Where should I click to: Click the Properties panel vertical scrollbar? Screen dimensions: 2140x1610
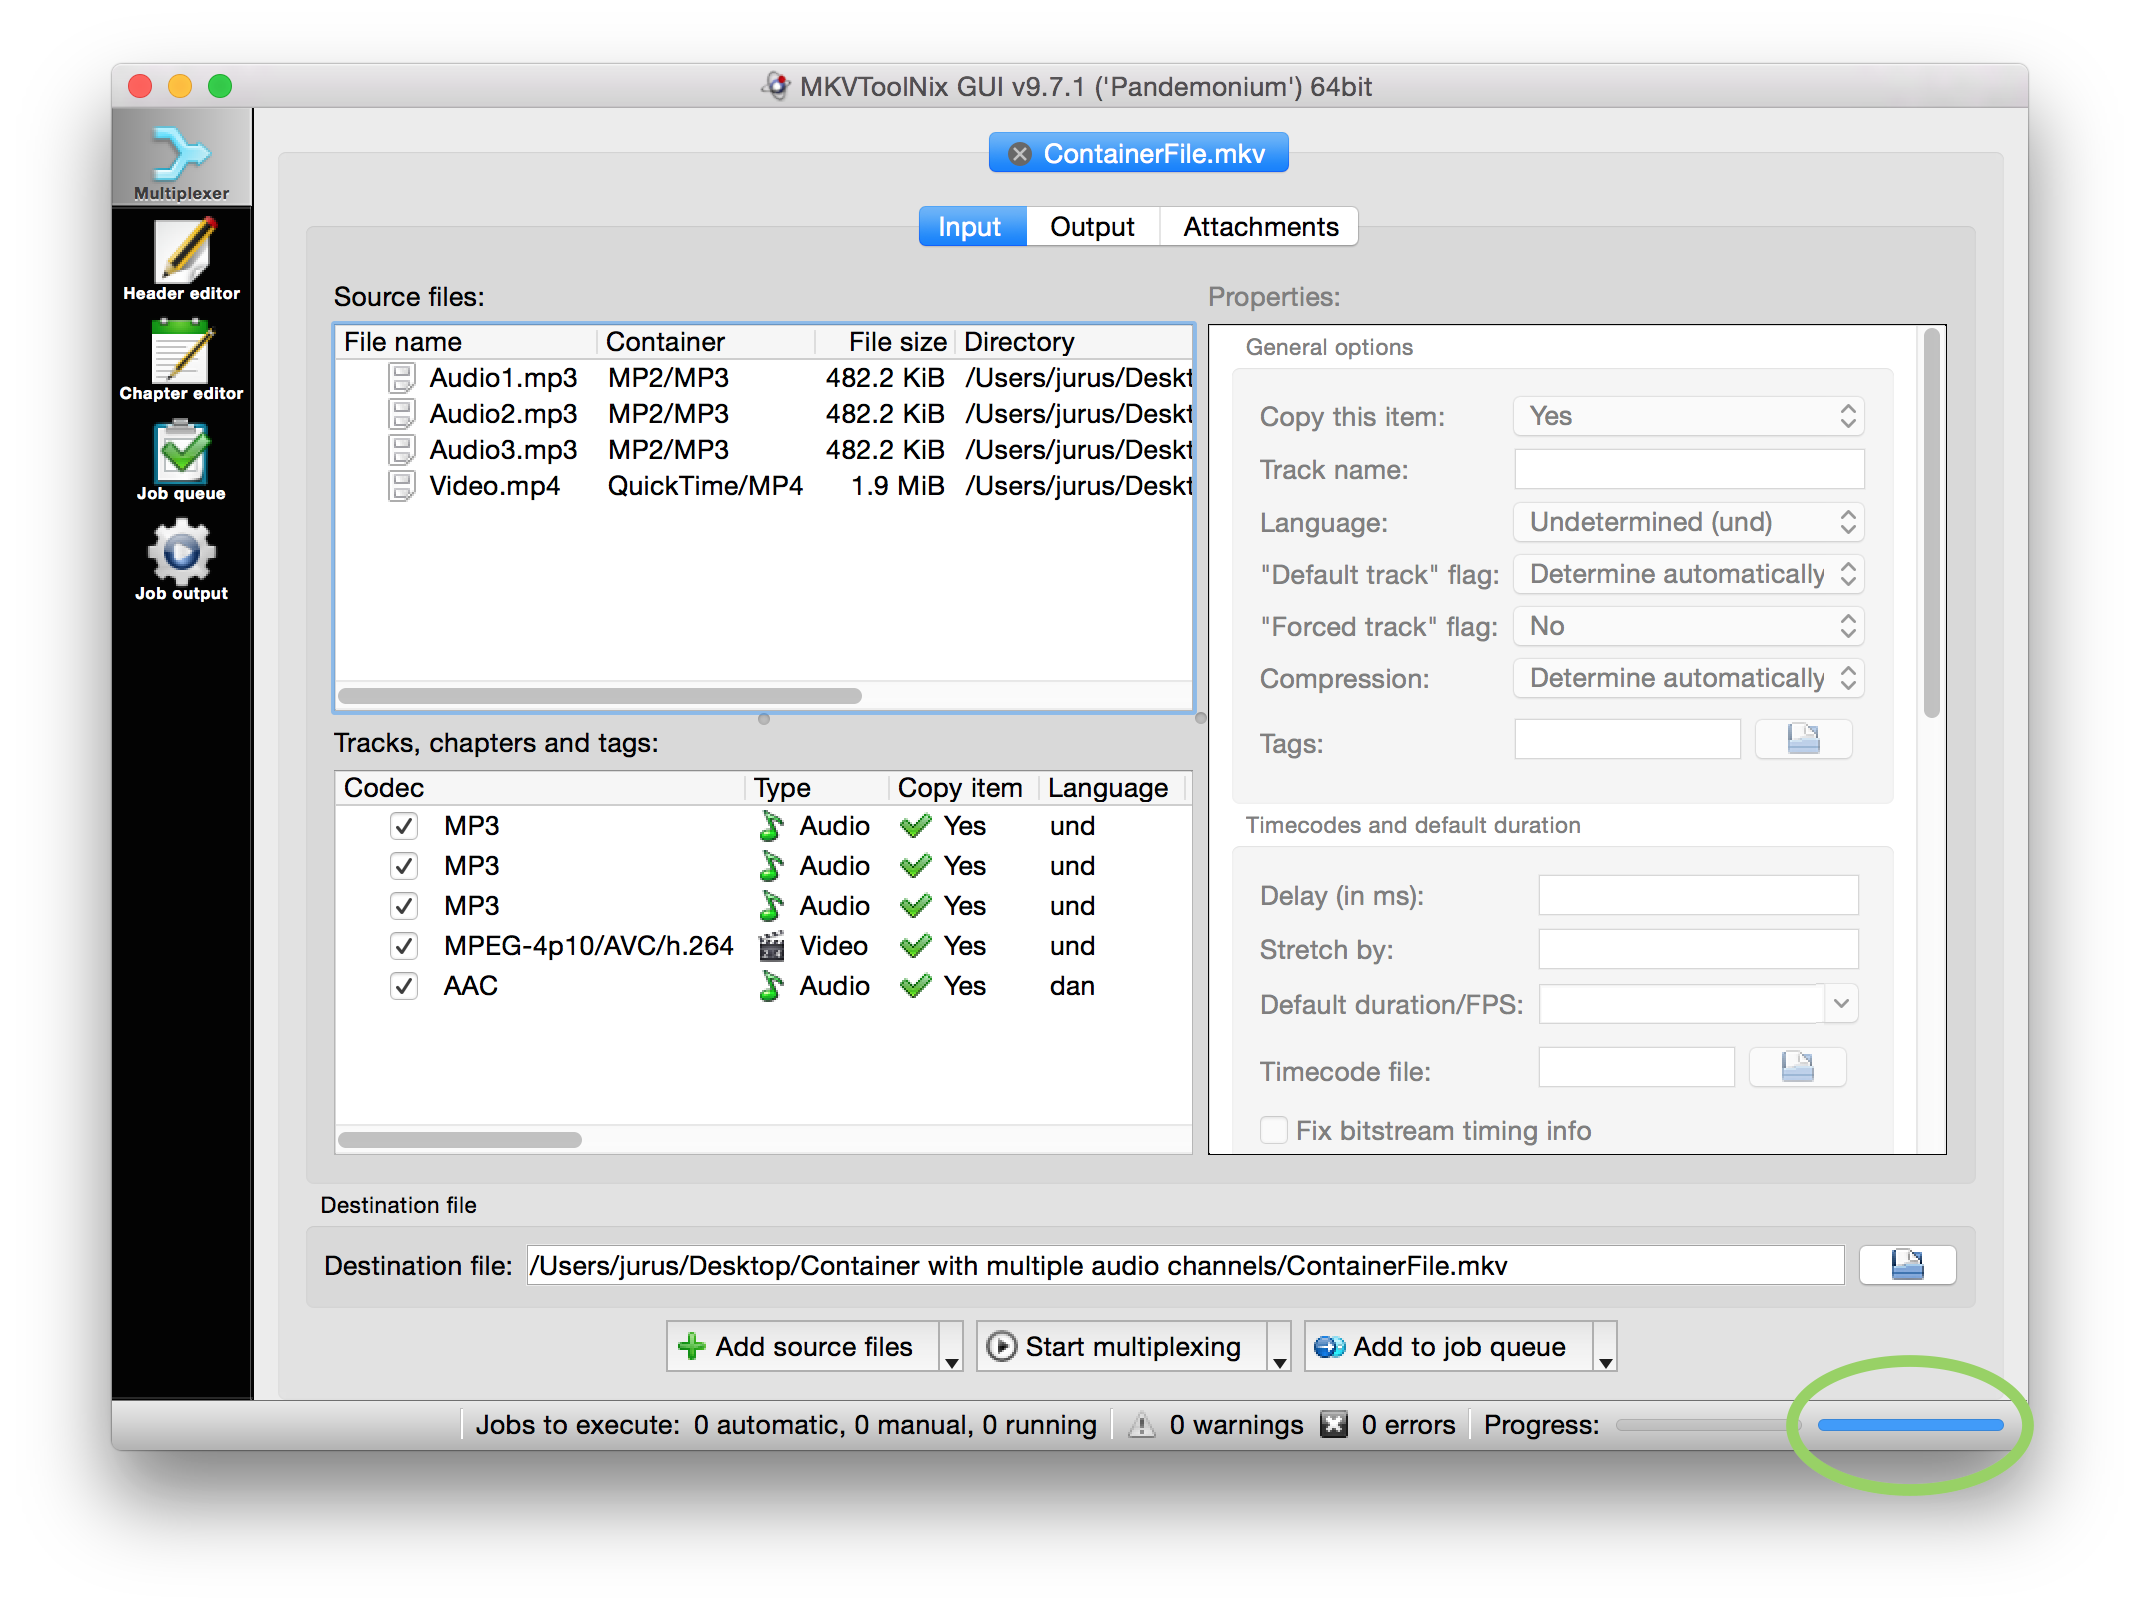click(1931, 523)
